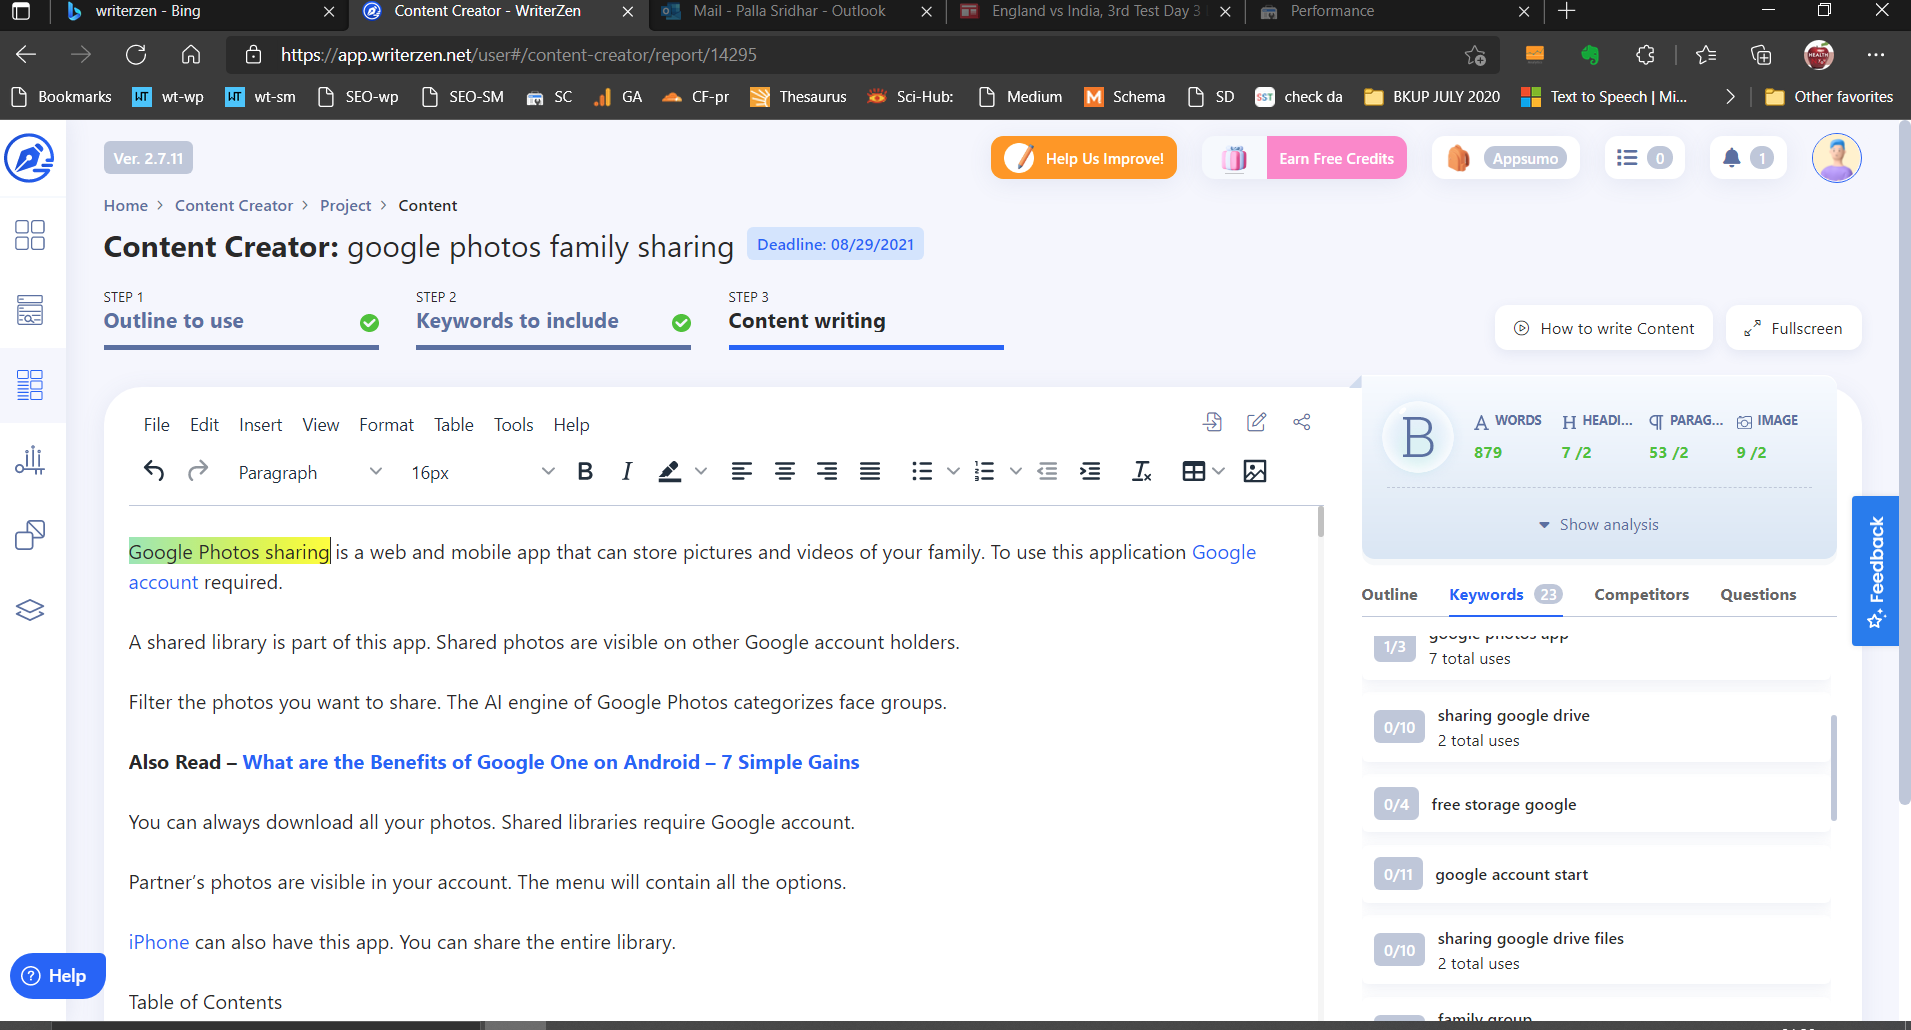
Task: Apply the highlight background color
Action: tap(670, 471)
